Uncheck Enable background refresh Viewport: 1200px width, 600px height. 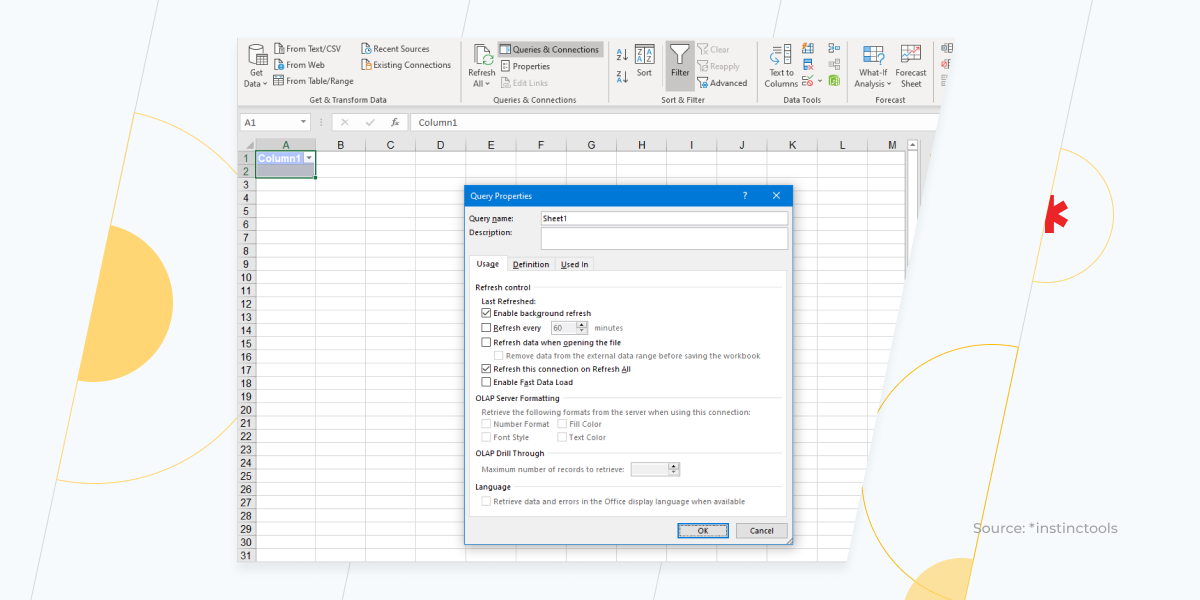(487, 313)
